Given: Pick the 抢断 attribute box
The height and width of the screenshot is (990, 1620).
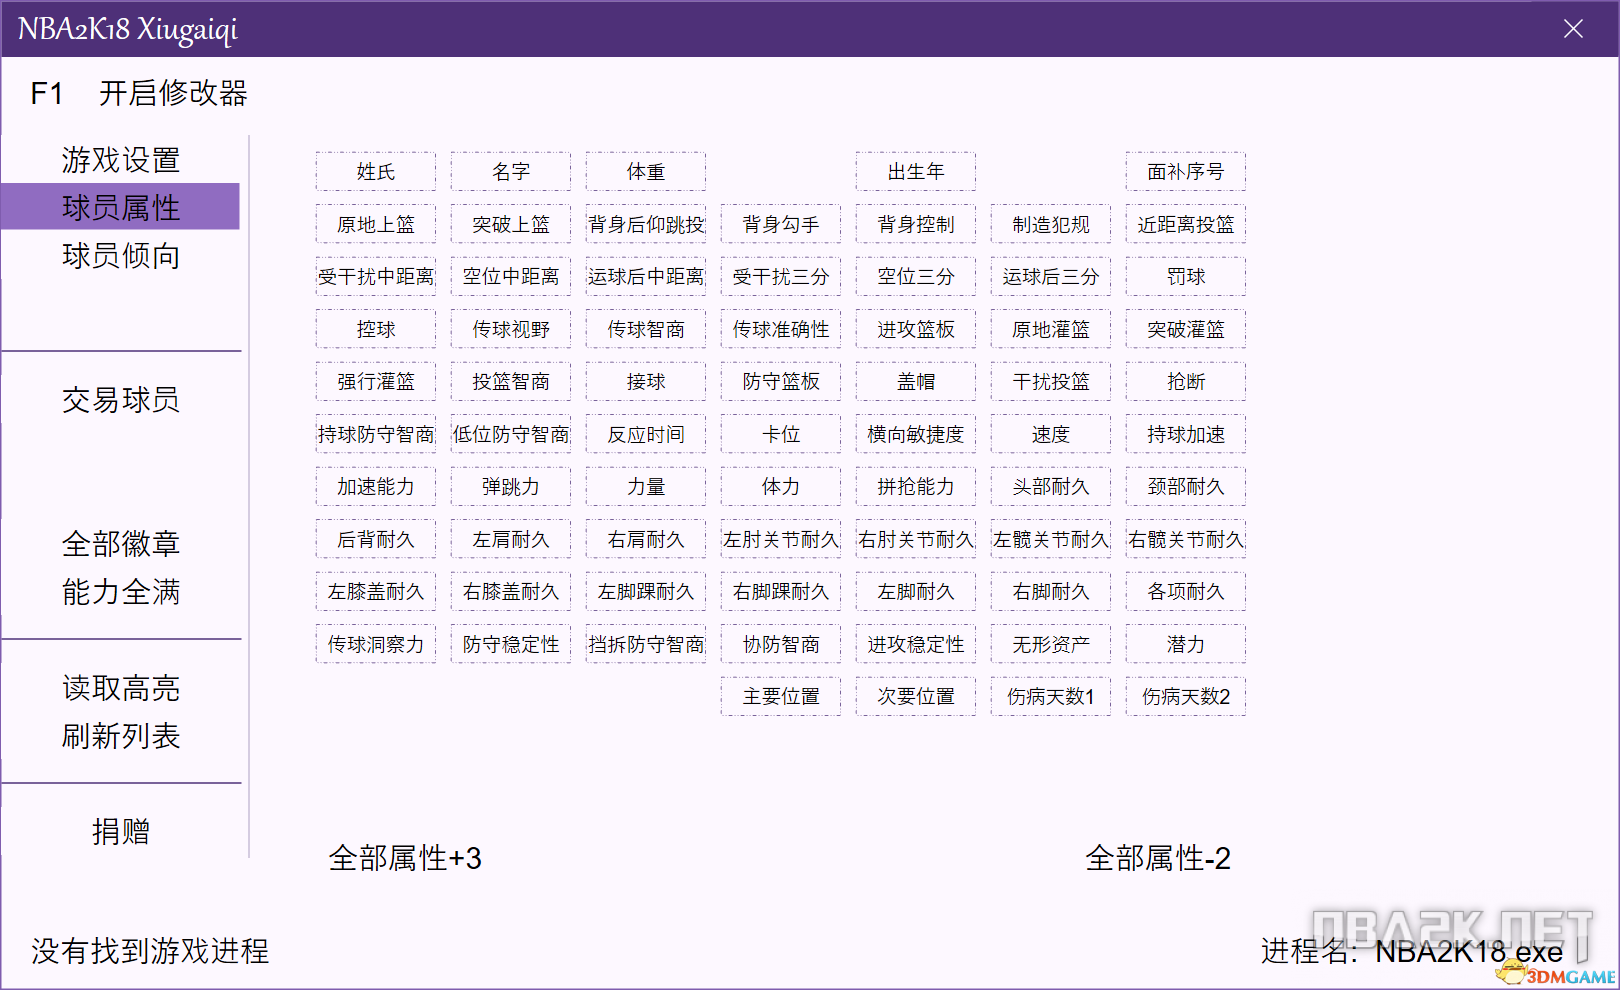Looking at the screenshot, I should pos(1186,382).
